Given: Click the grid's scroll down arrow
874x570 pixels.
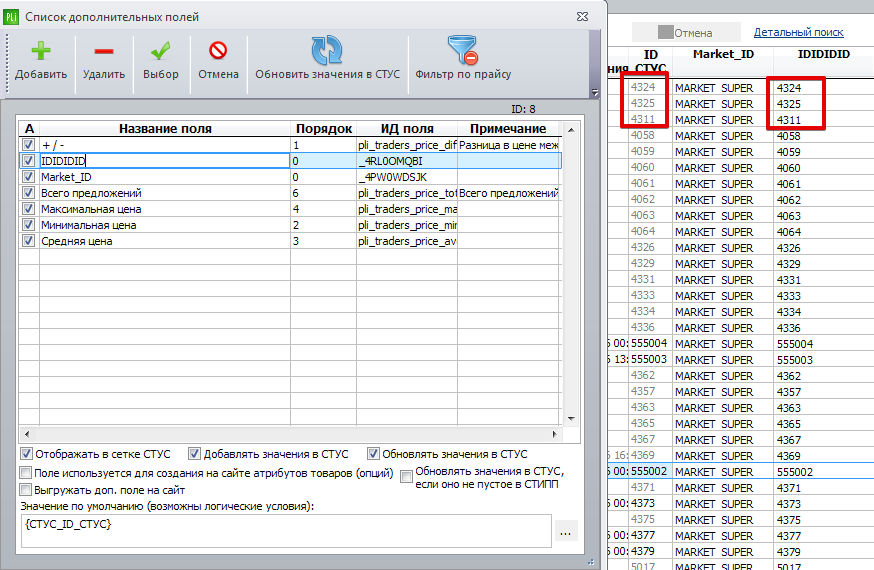Looking at the screenshot, I should [x=571, y=418].
